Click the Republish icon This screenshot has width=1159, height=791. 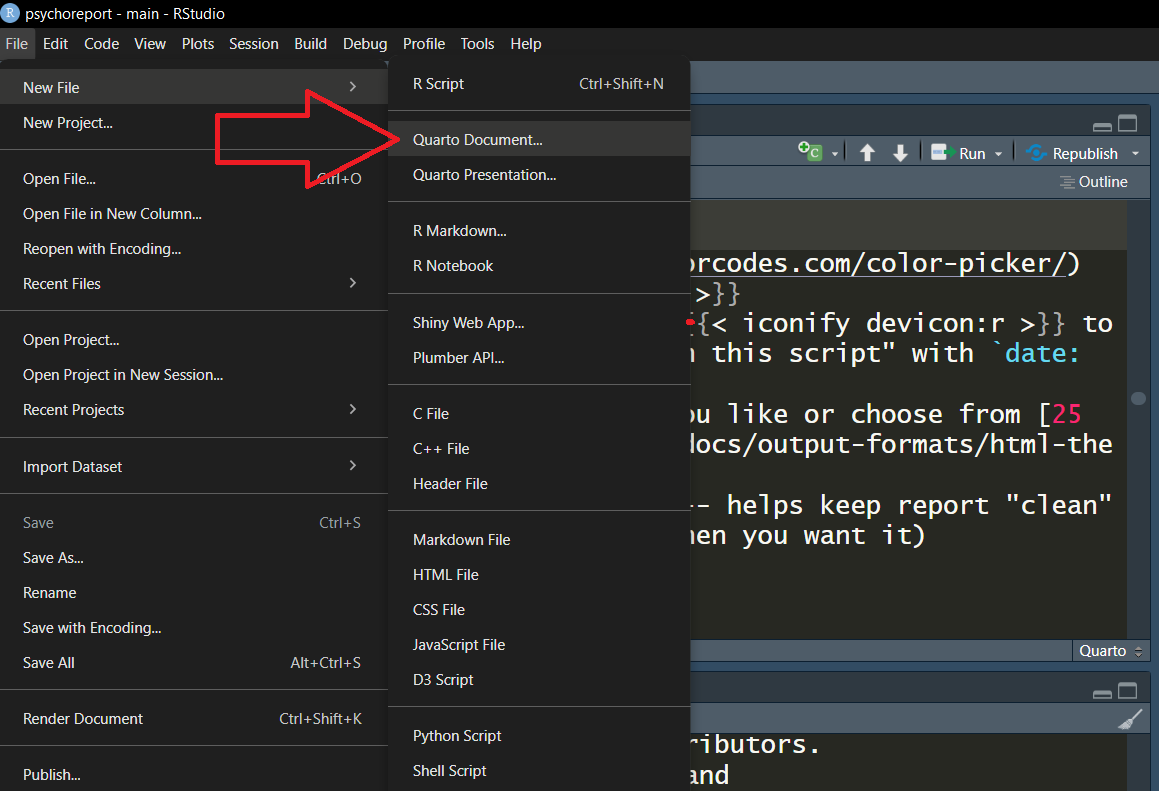(x=1036, y=153)
